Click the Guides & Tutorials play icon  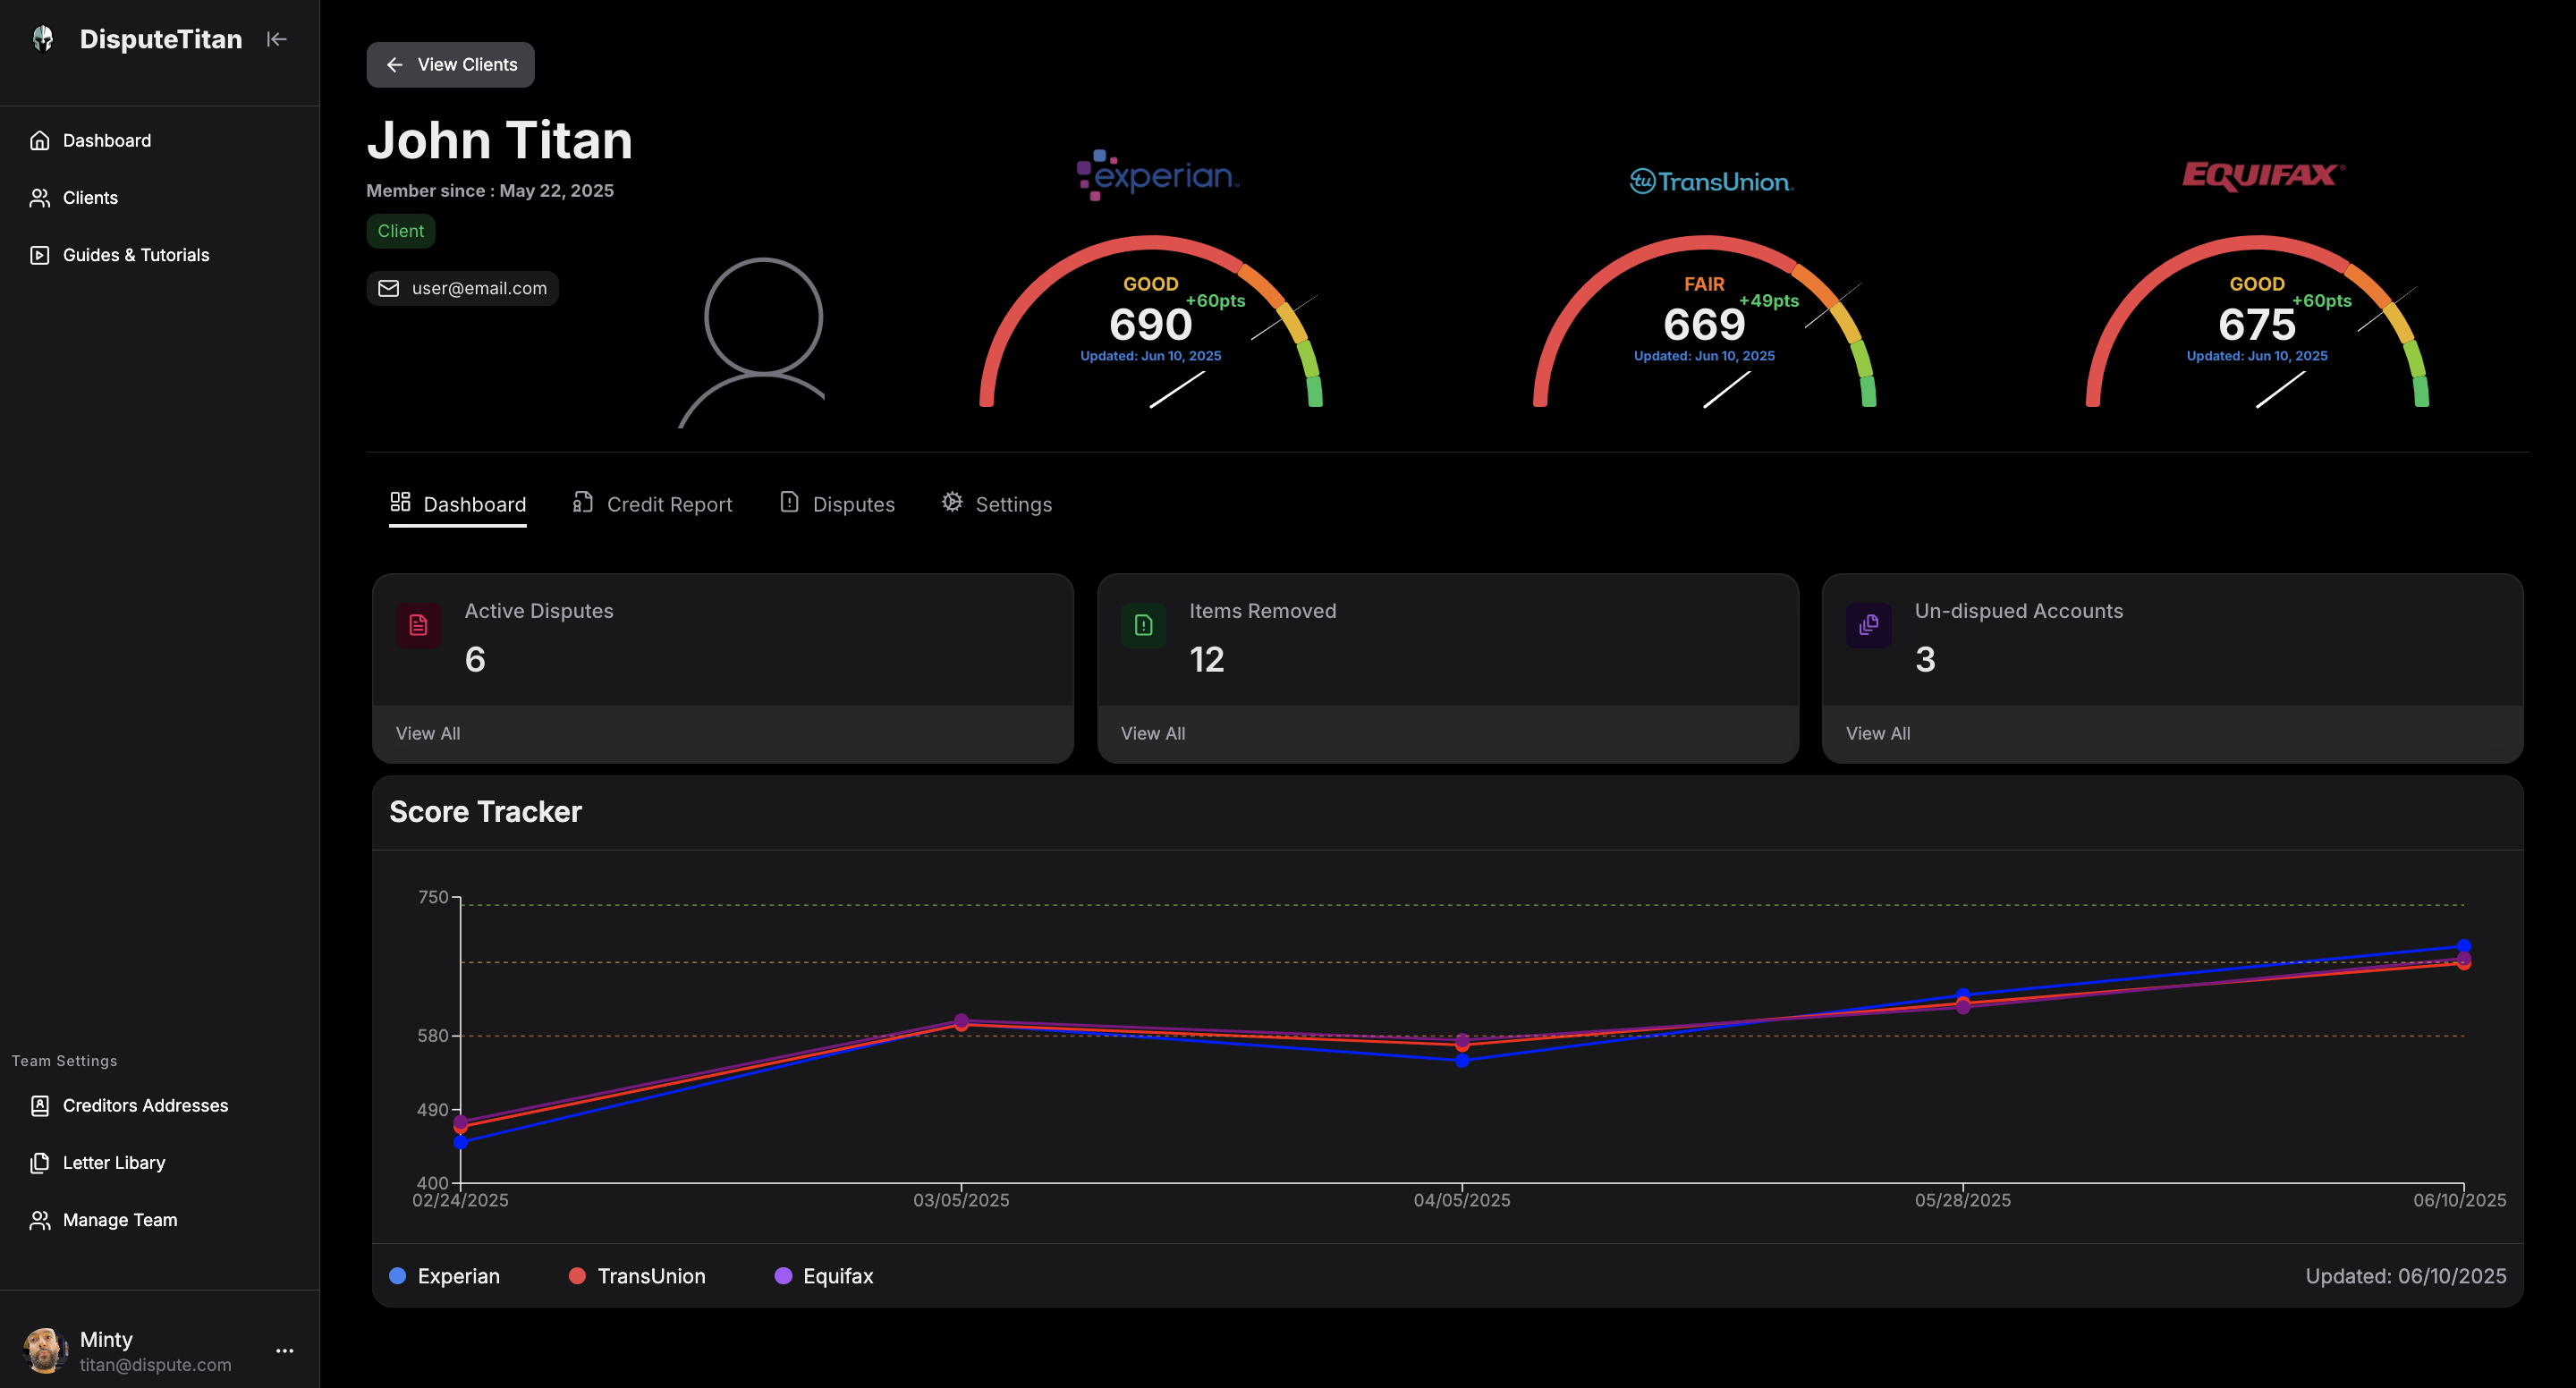click(x=40, y=255)
